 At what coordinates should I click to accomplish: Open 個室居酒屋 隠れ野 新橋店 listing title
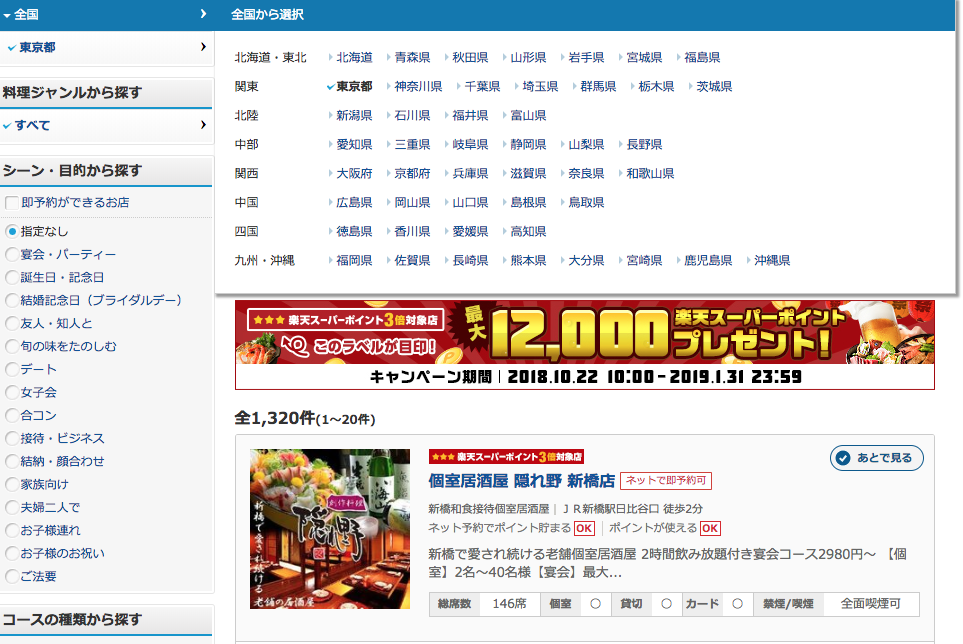(521, 481)
